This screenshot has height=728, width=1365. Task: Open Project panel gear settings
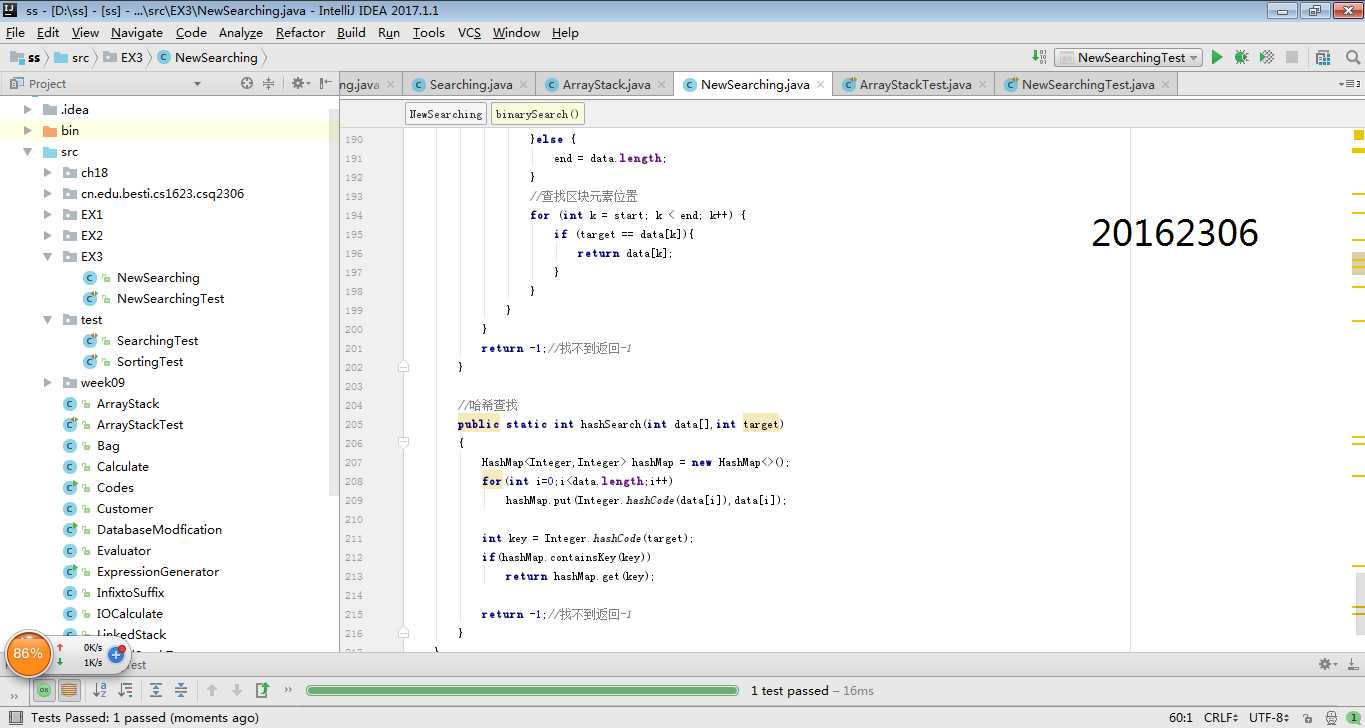click(299, 84)
